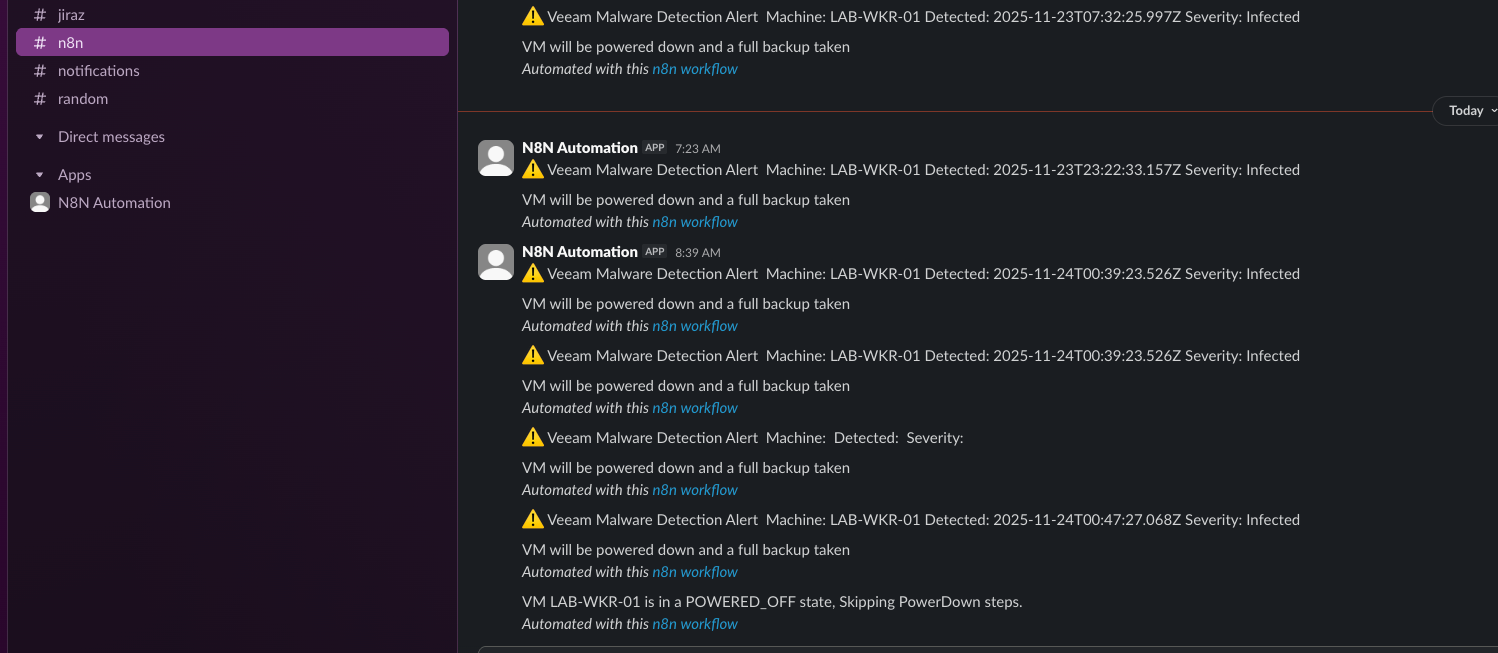Image resolution: width=1498 pixels, height=653 pixels.
Task: Click the hash icon beside random channel
Action: [40, 99]
